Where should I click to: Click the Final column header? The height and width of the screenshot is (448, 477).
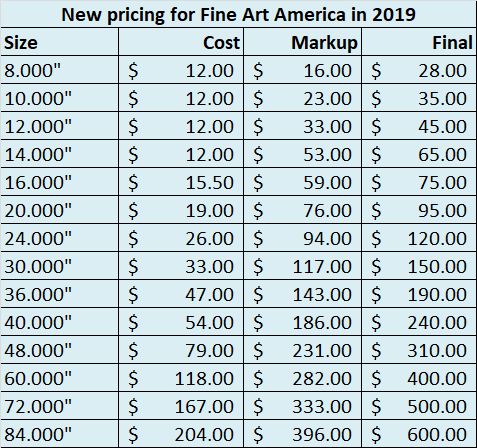point(419,42)
